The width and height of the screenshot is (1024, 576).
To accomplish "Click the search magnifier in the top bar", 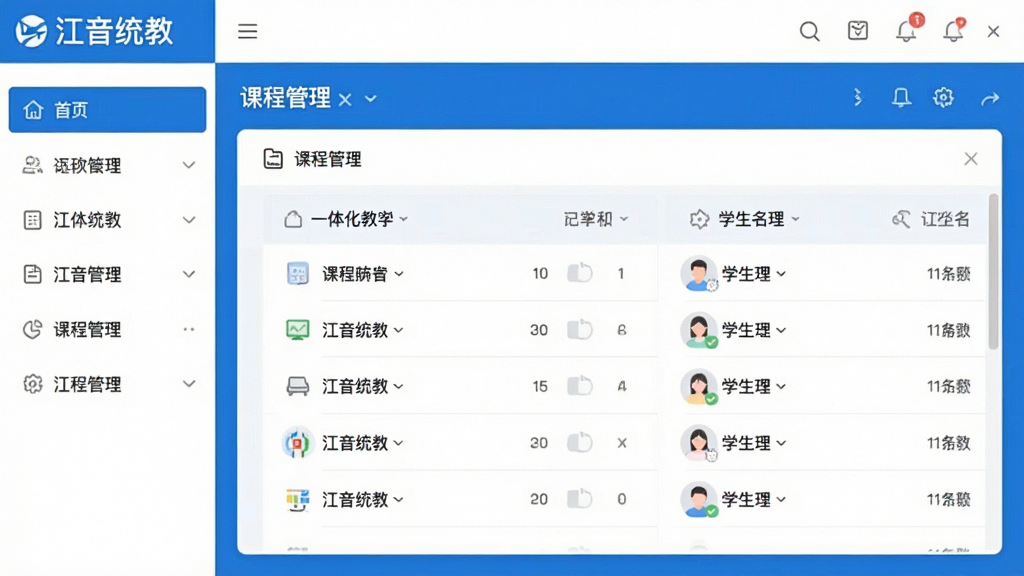I will pos(810,31).
